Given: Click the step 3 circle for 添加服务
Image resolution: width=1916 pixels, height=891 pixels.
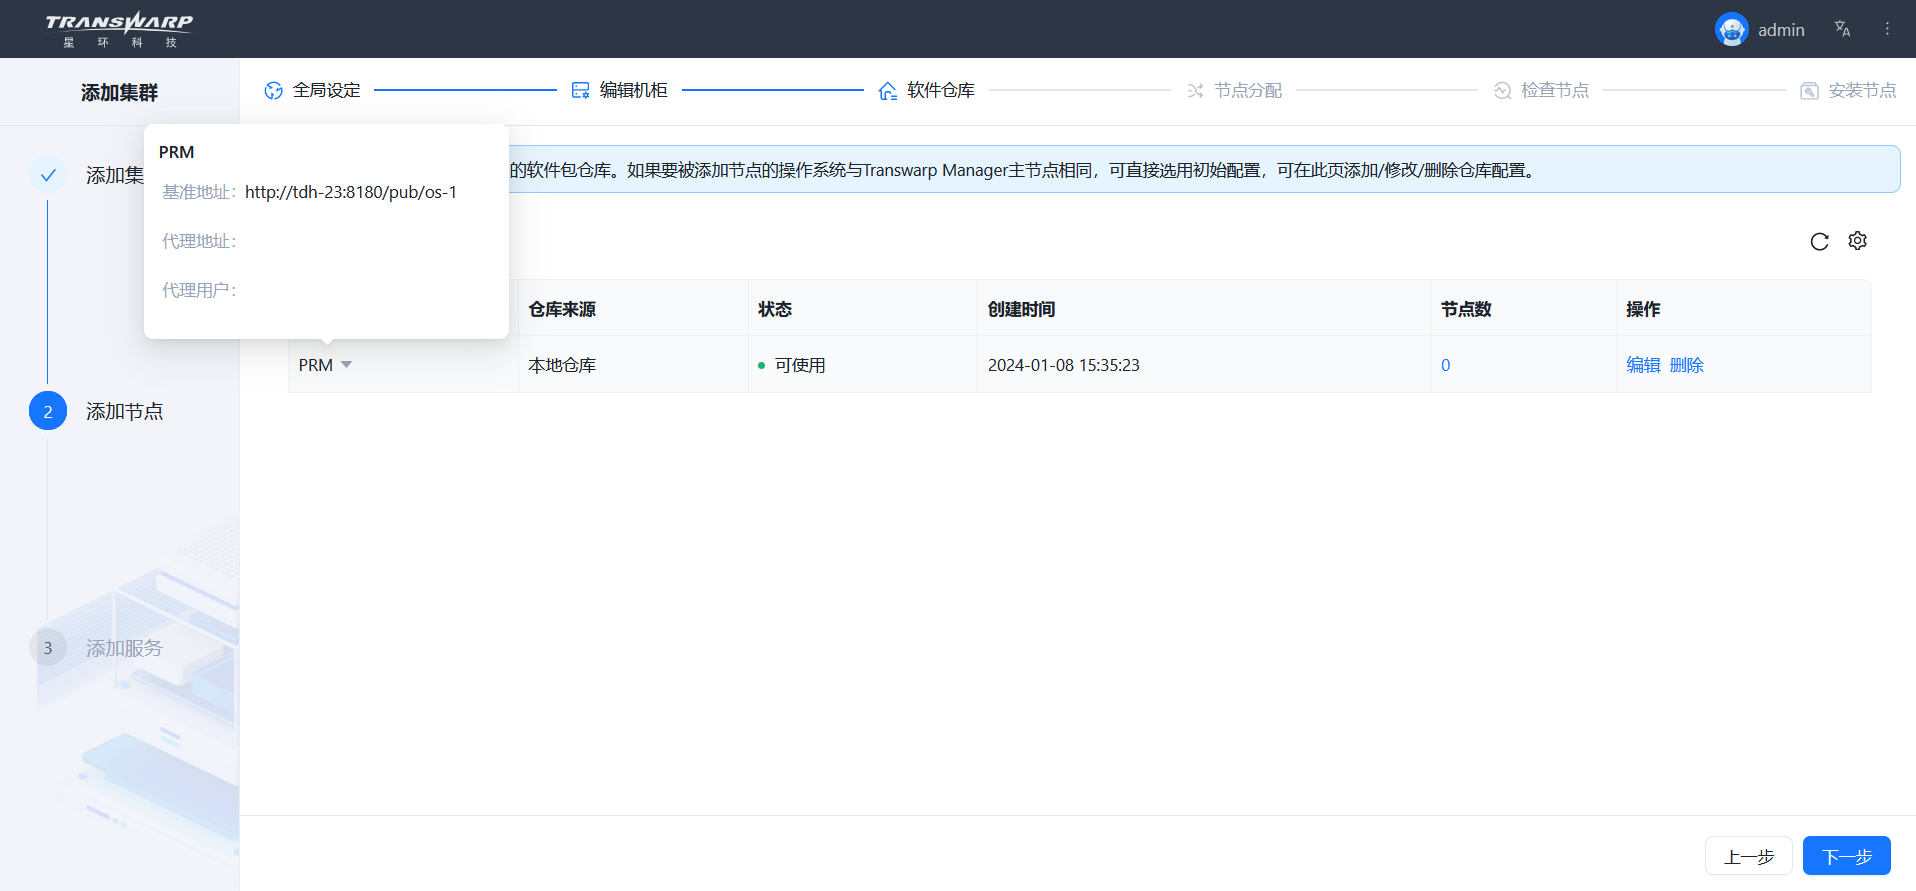Looking at the screenshot, I should (x=48, y=648).
